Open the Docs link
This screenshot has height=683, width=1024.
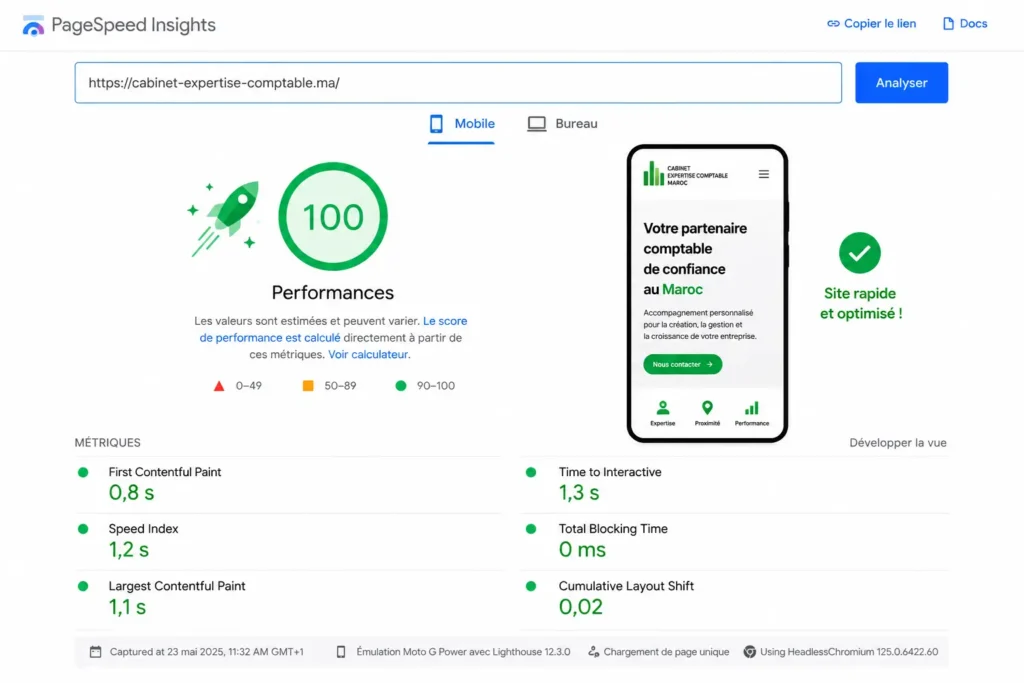click(965, 24)
